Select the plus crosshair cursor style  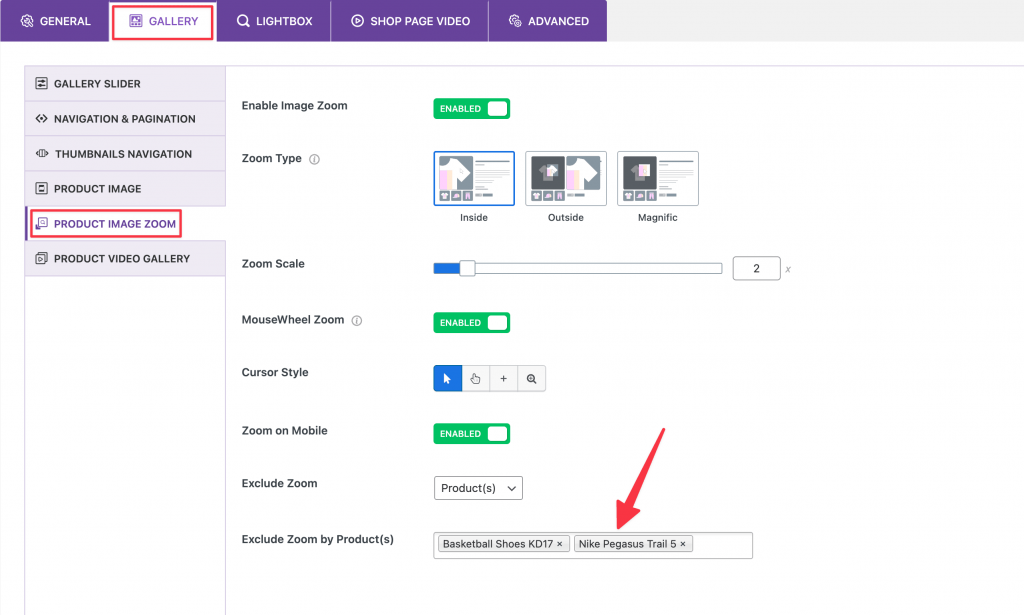(x=504, y=379)
